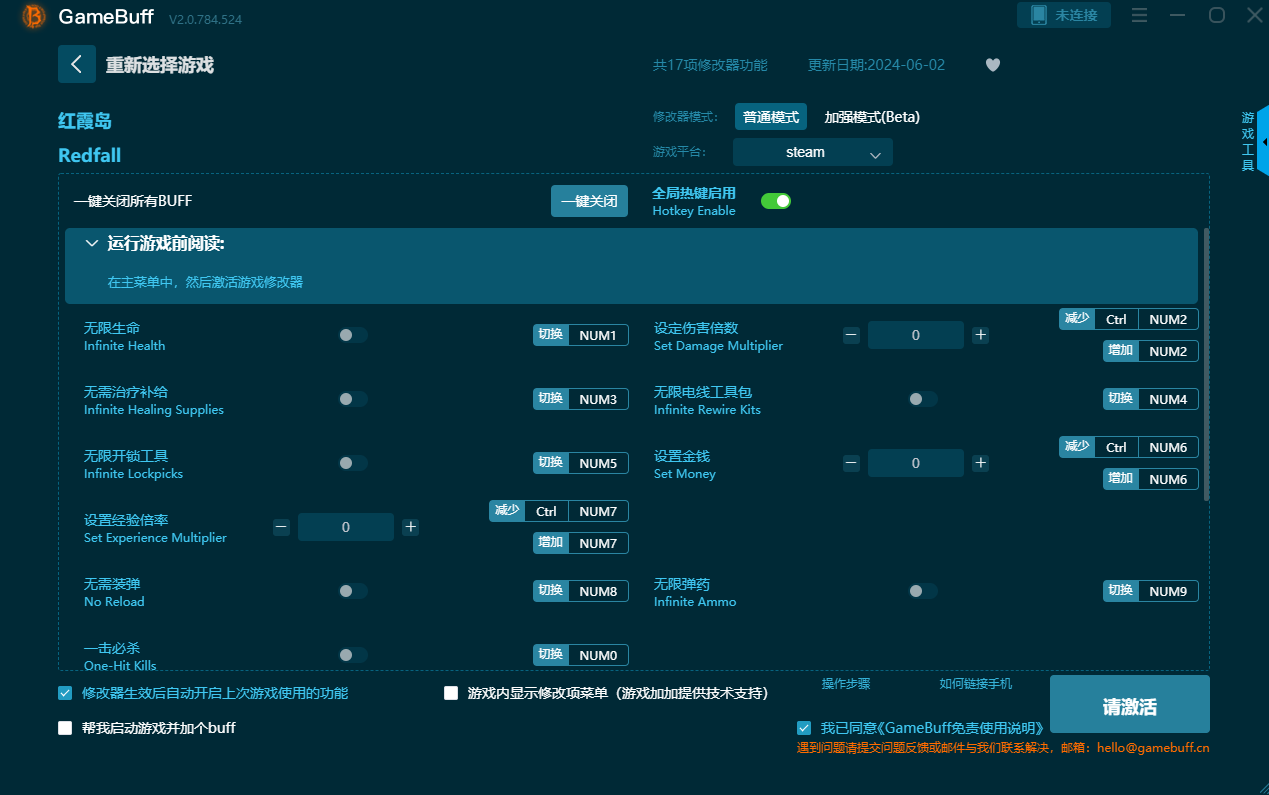Toggle Infinite Ammo switch
Viewport: 1269px width, 795px height.
(x=922, y=591)
